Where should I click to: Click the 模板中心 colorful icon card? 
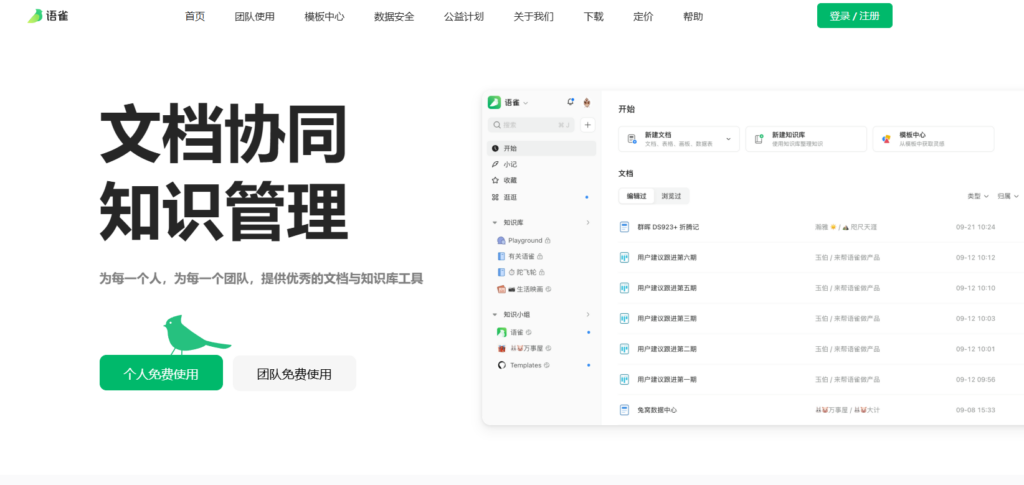(886, 139)
